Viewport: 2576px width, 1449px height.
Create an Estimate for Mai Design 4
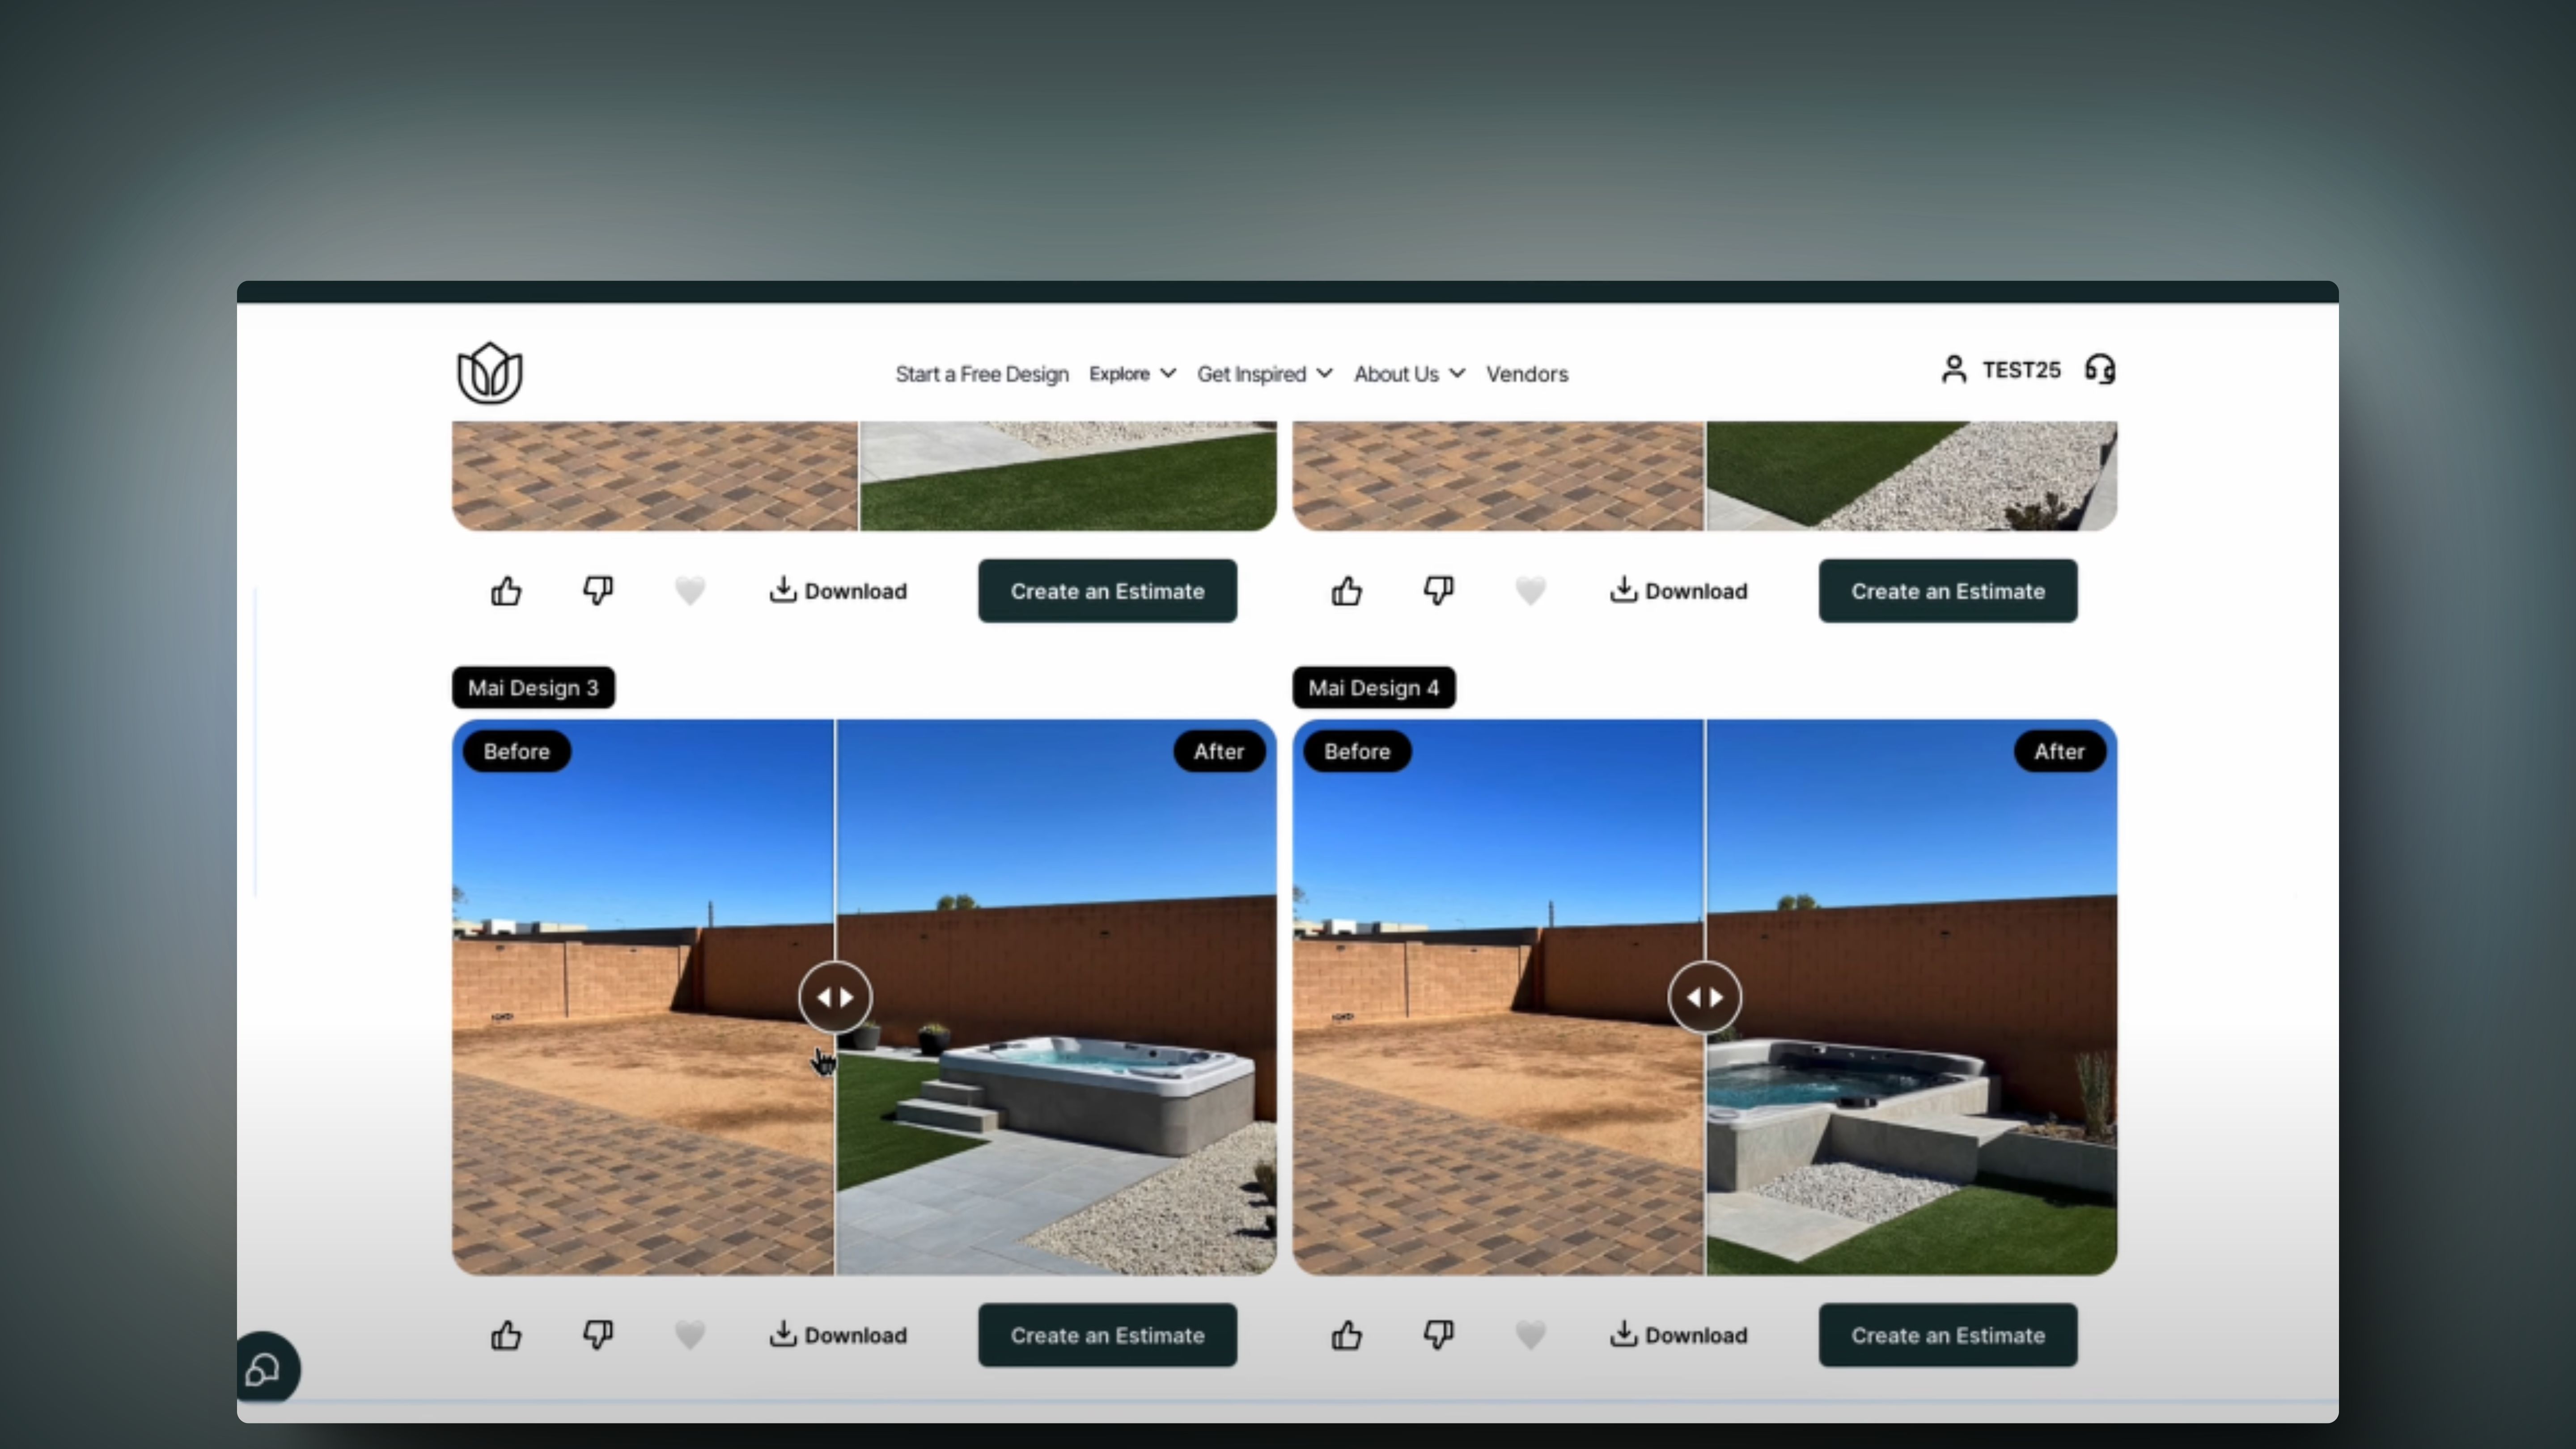(x=1948, y=1335)
